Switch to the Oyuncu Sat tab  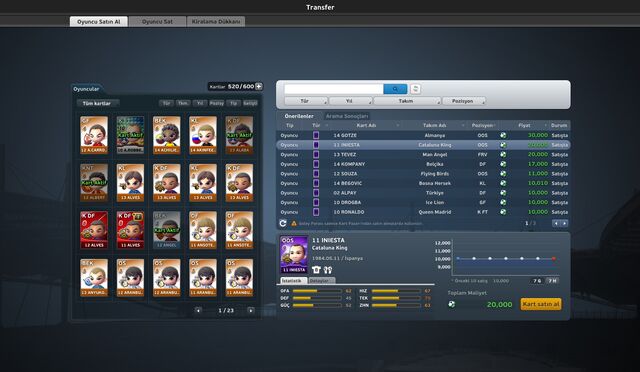[157, 22]
